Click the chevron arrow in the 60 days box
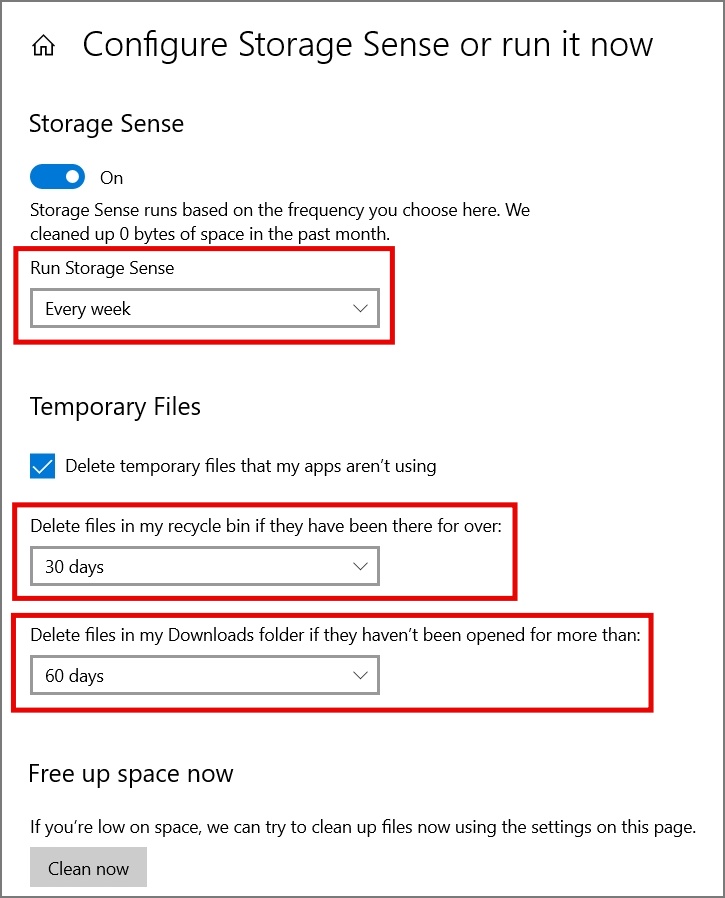The width and height of the screenshot is (725, 898). click(361, 676)
